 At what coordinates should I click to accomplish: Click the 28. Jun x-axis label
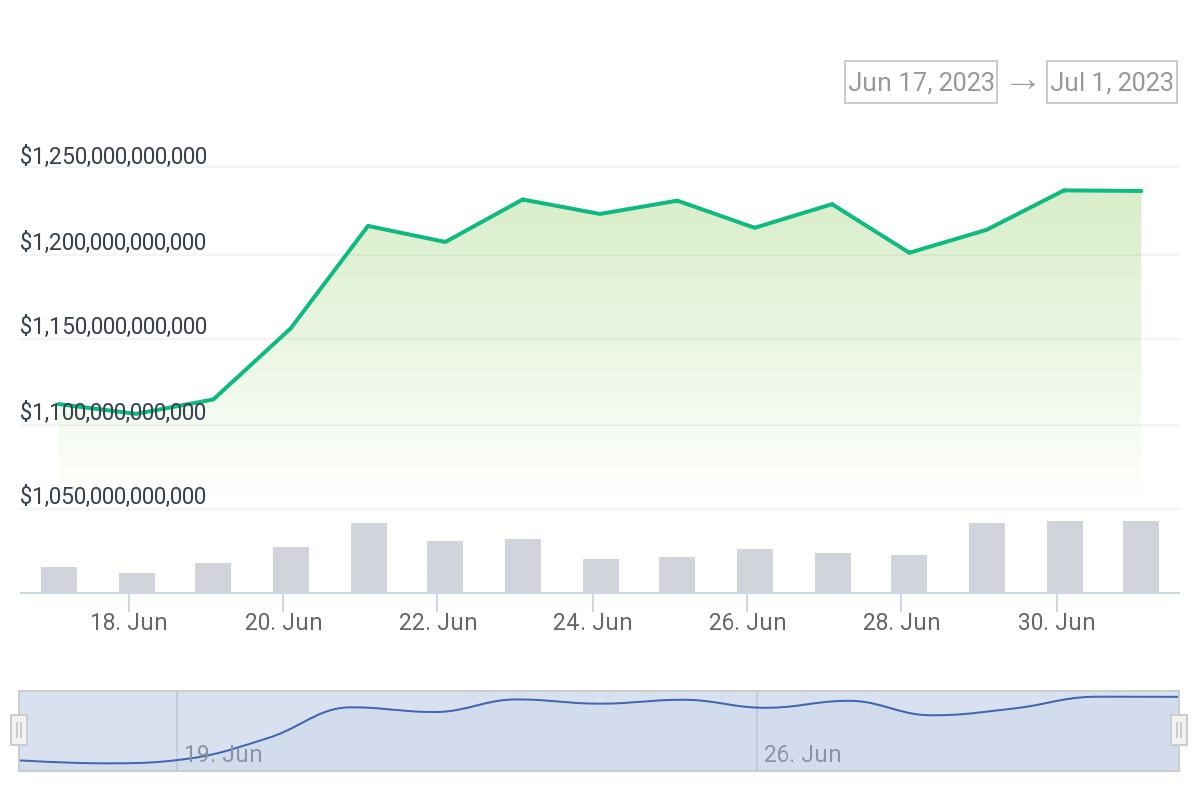pos(901,622)
